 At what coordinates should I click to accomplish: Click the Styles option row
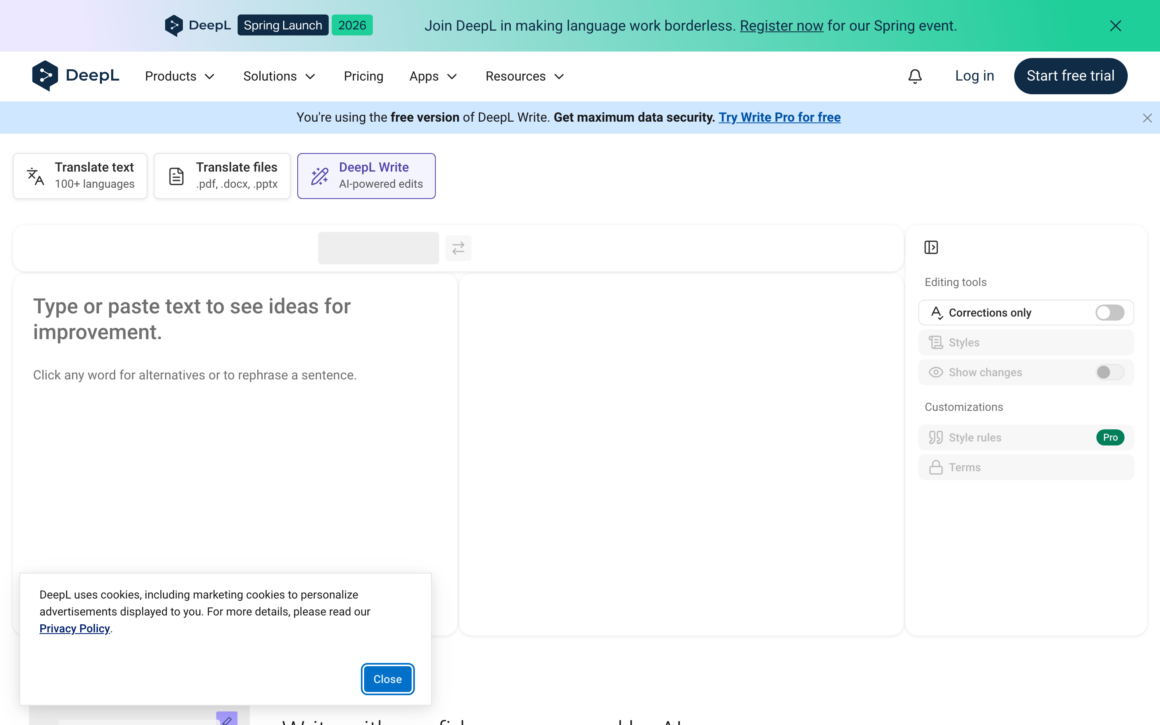click(1025, 343)
